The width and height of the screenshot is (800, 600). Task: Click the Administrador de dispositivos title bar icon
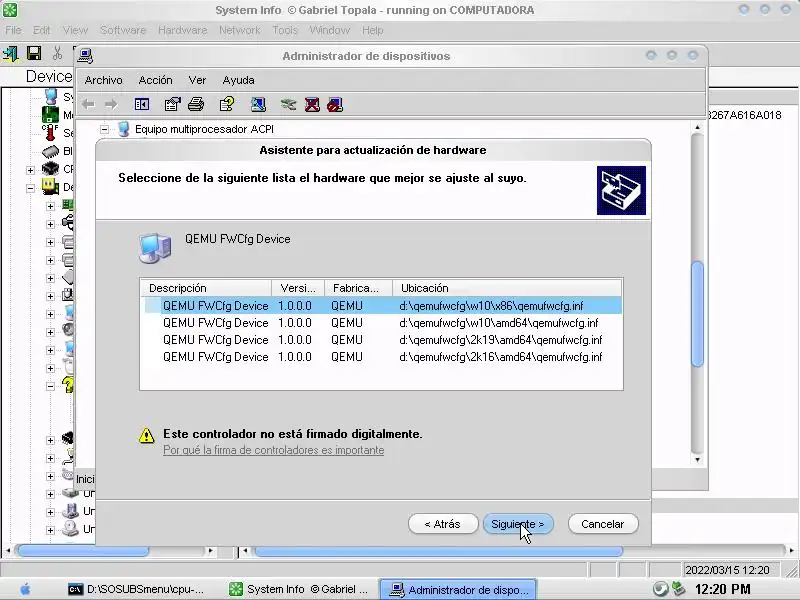[85, 56]
